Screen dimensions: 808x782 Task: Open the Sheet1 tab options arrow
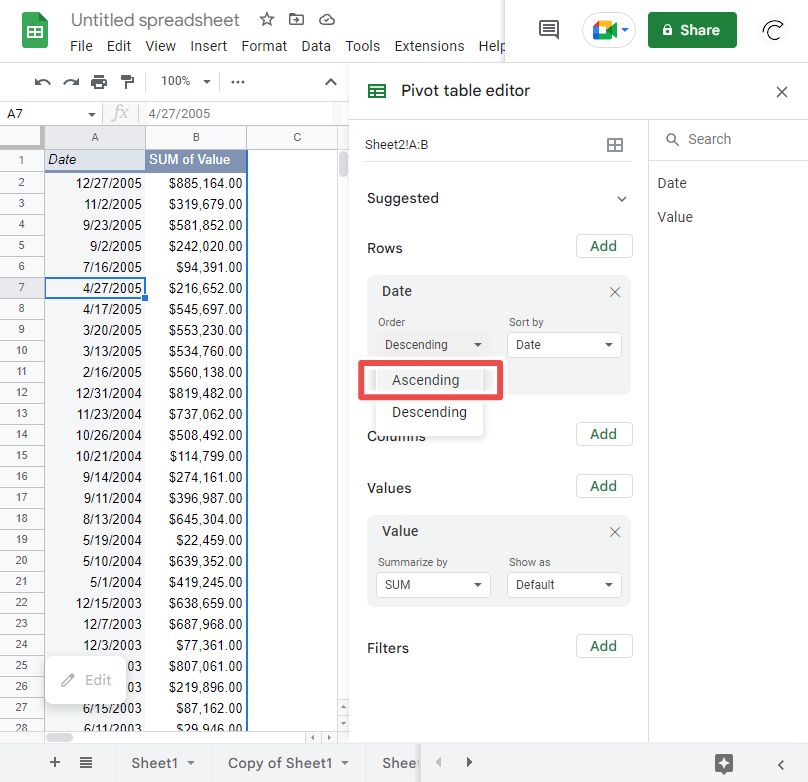point(191,763)
